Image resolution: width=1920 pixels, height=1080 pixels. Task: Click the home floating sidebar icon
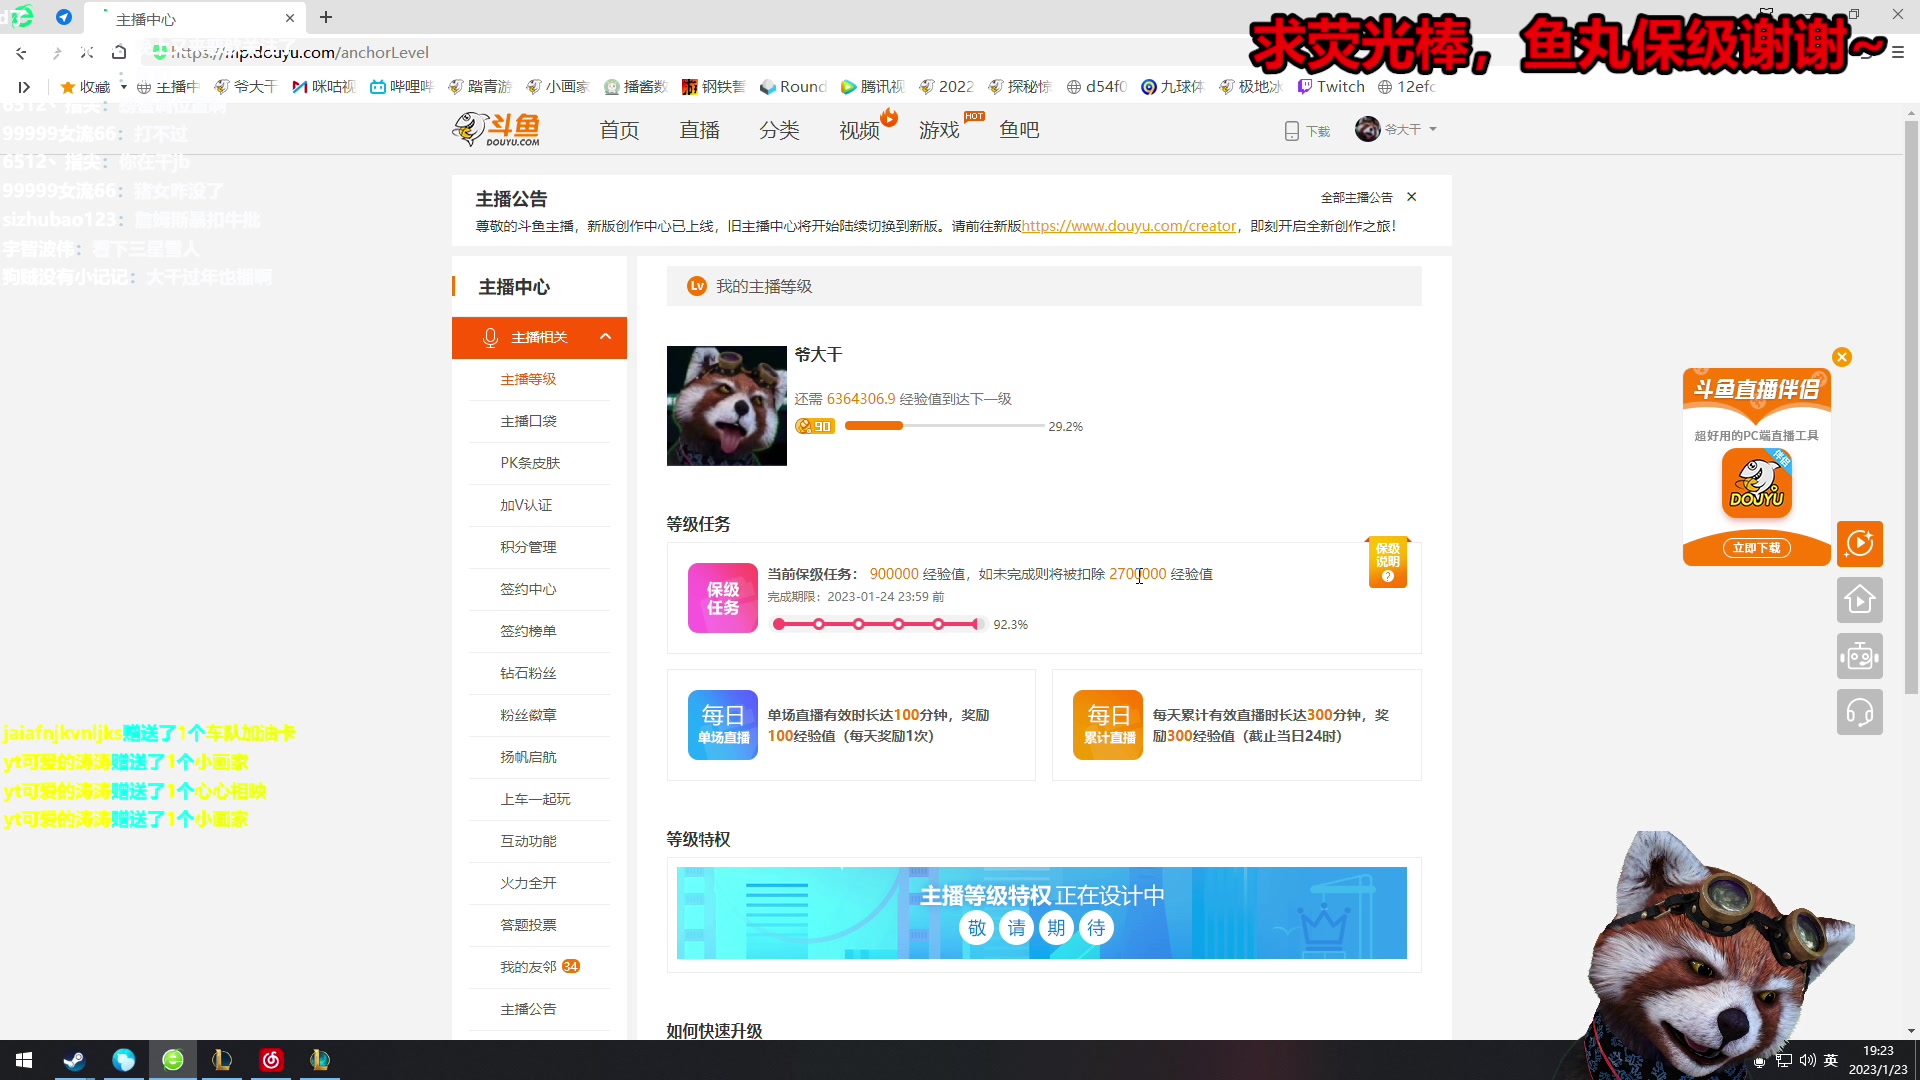pyautogui.click(x=1860, y=600)
